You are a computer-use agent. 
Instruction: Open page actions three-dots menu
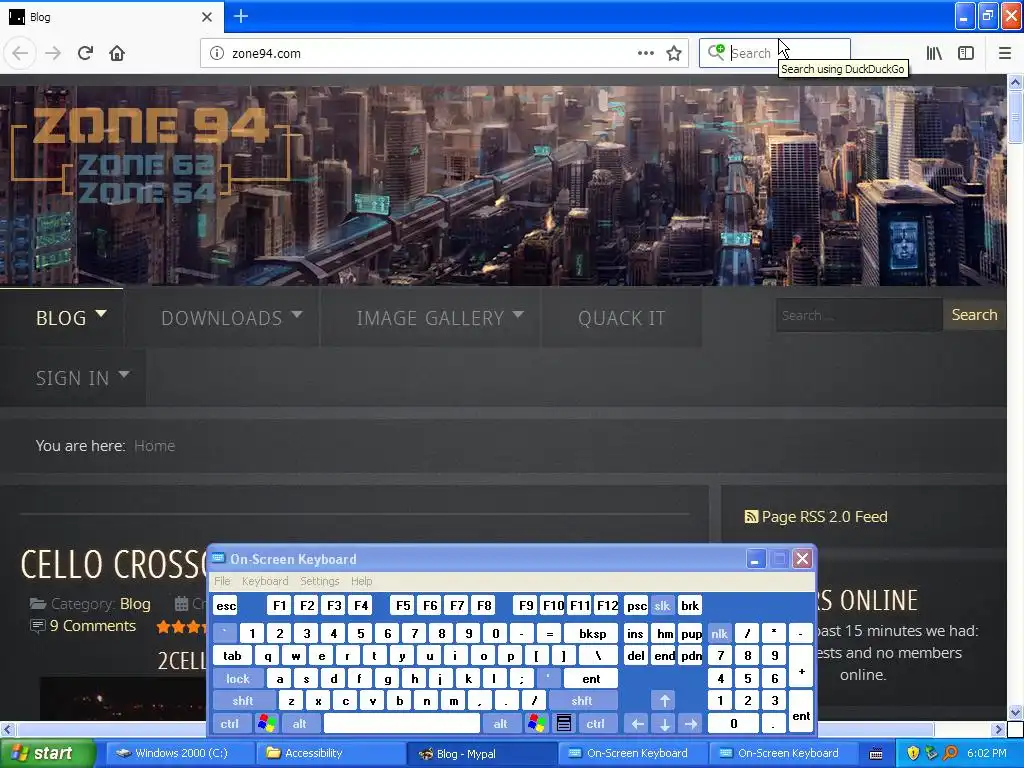click(645, 53)
